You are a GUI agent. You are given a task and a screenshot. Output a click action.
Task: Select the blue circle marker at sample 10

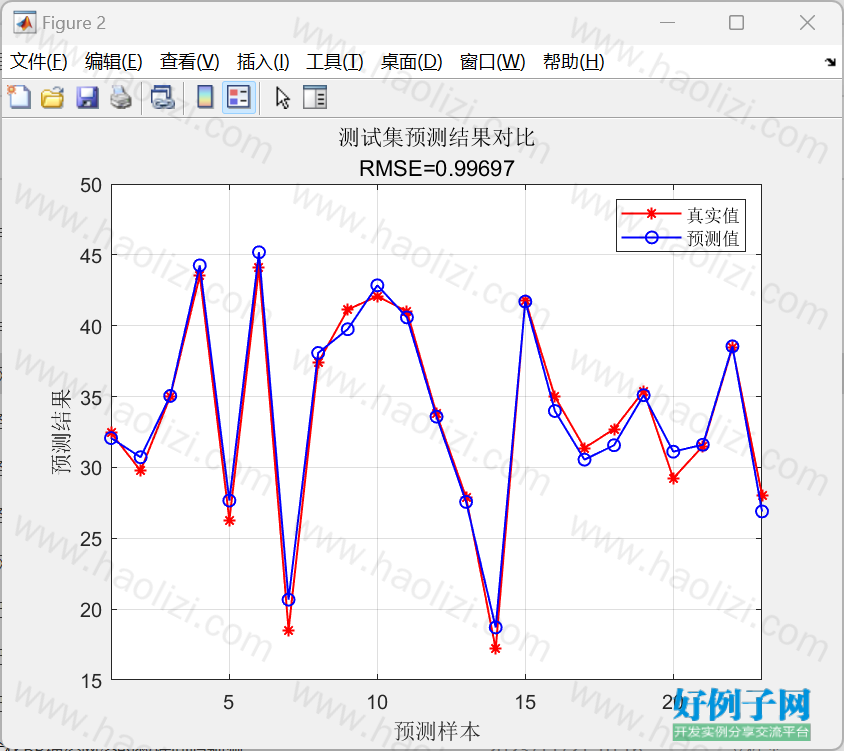(377, 285)
